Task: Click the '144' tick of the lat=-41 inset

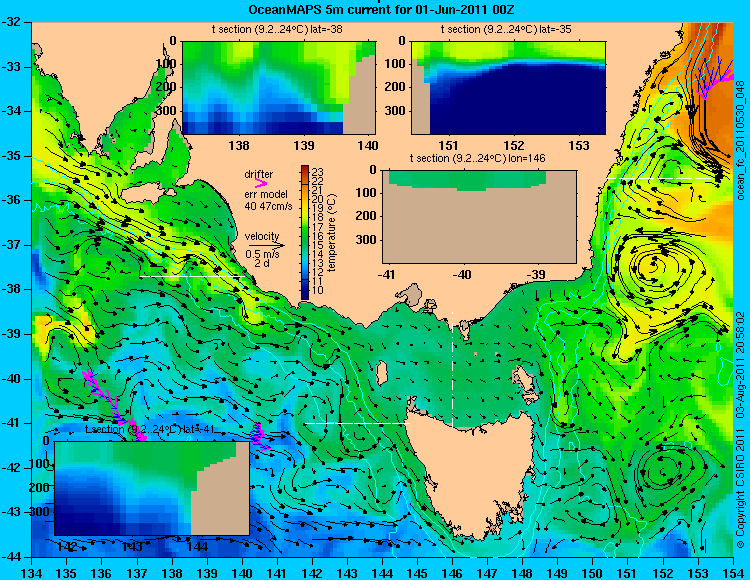Action: (198, 546)
